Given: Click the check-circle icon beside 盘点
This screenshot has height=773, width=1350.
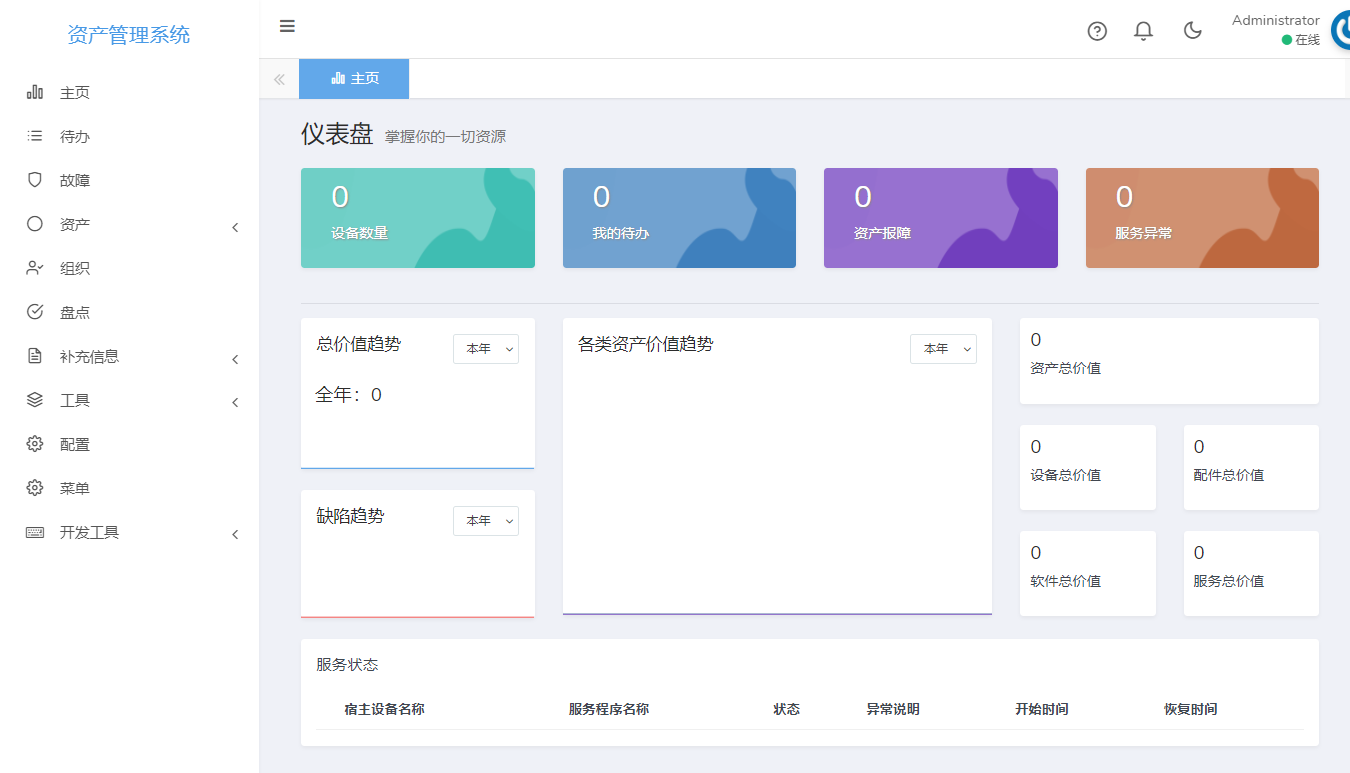Looking at the screenshot, I should click(x=34, y=312).
